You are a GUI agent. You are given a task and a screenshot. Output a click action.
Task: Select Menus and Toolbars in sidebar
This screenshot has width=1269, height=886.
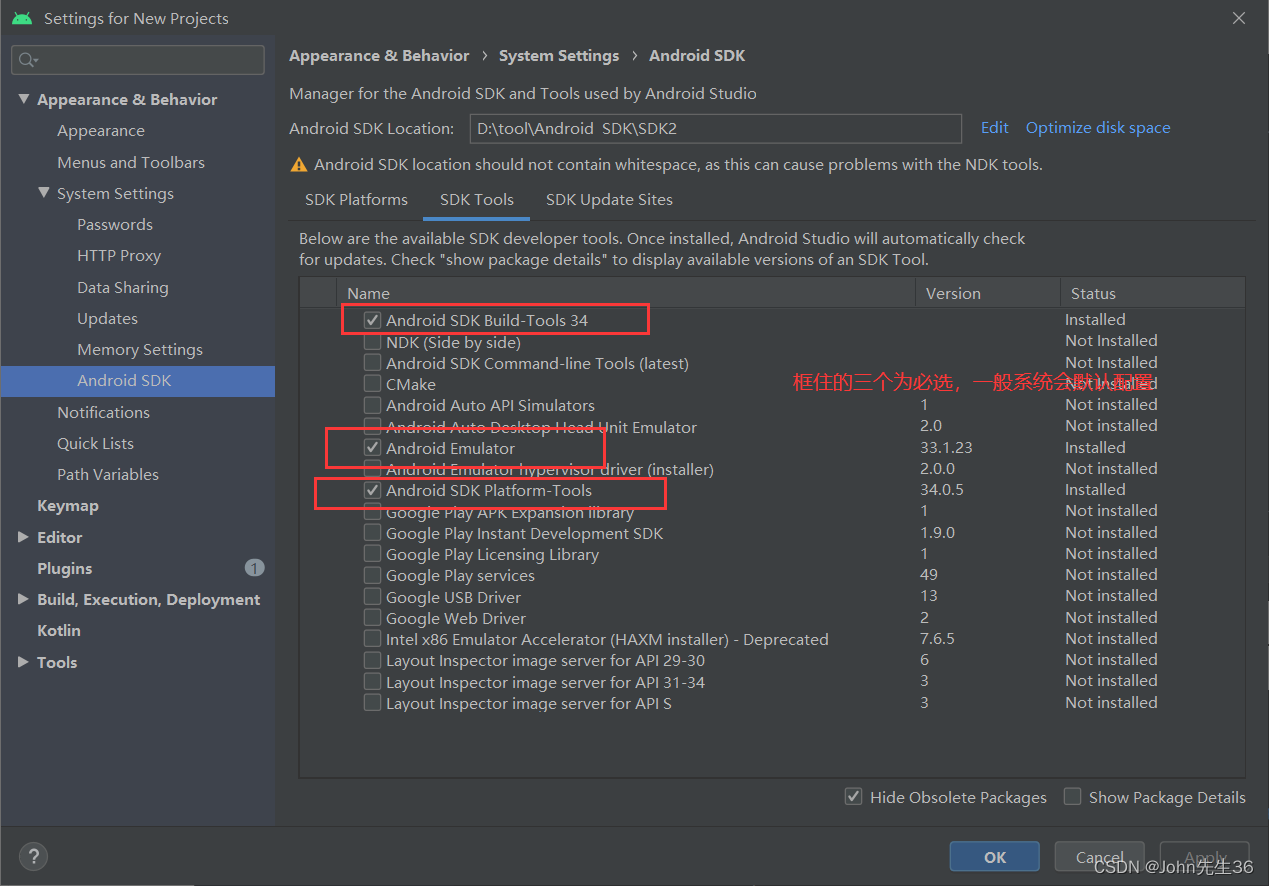[131, 162]
